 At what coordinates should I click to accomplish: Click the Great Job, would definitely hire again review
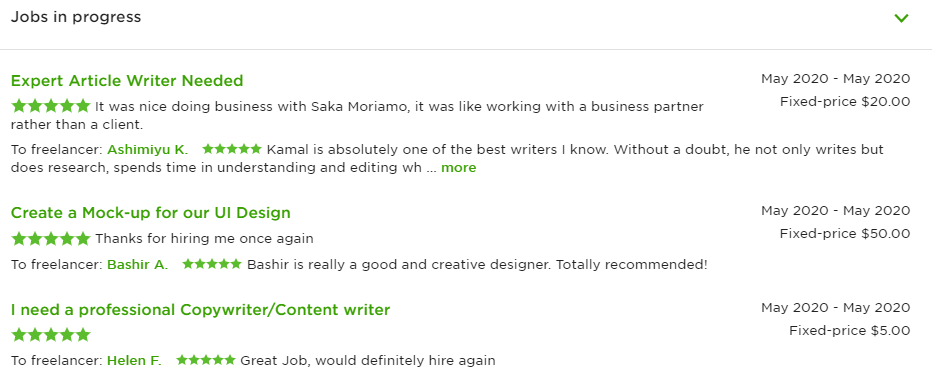[x=368, y=360]
